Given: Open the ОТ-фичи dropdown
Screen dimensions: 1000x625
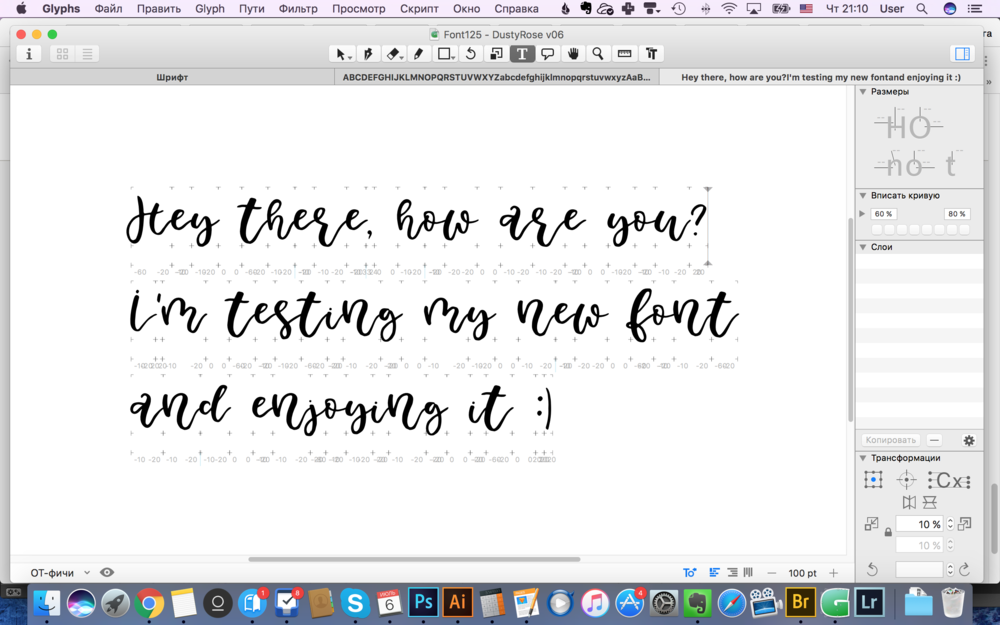Looking at the screenshot, I should coord(60,572).
